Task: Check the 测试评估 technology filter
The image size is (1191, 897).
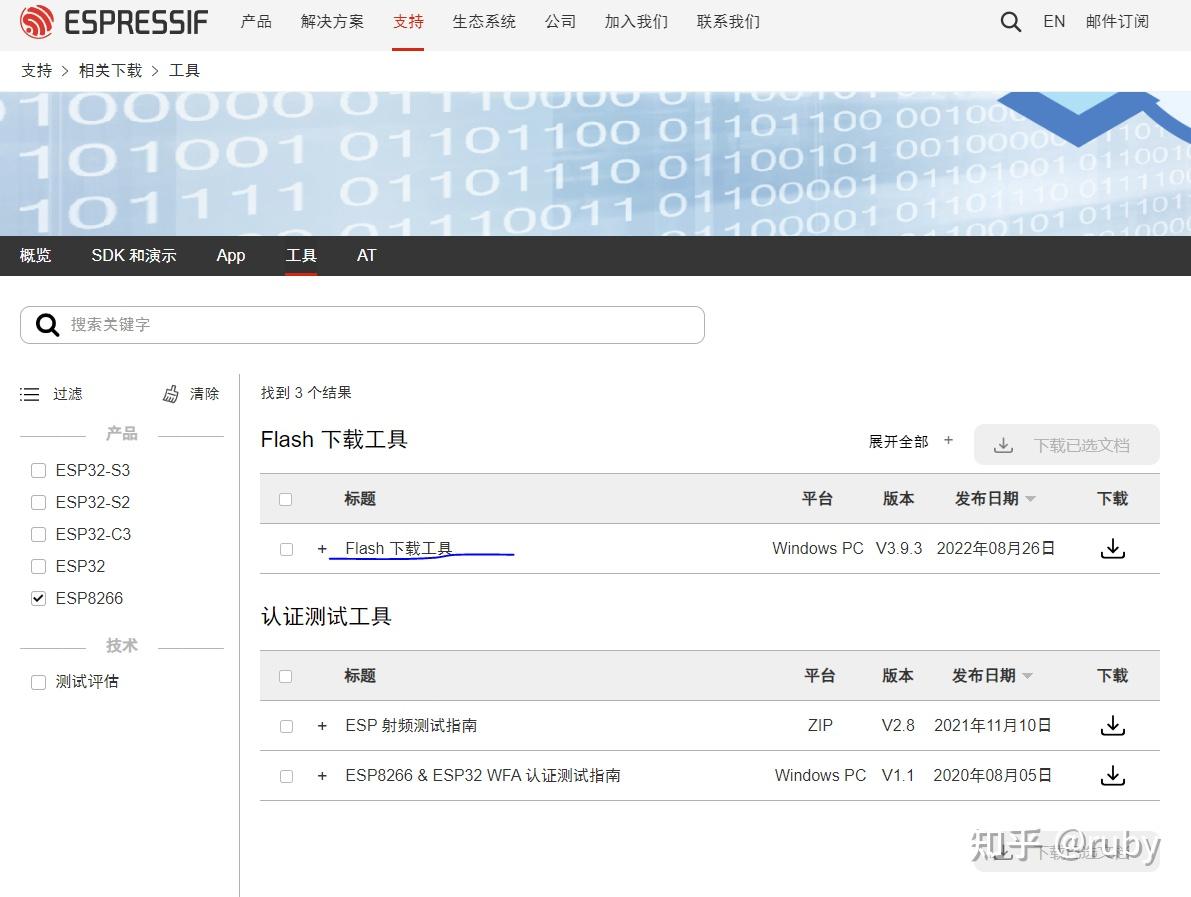Action: click(38, 681)
